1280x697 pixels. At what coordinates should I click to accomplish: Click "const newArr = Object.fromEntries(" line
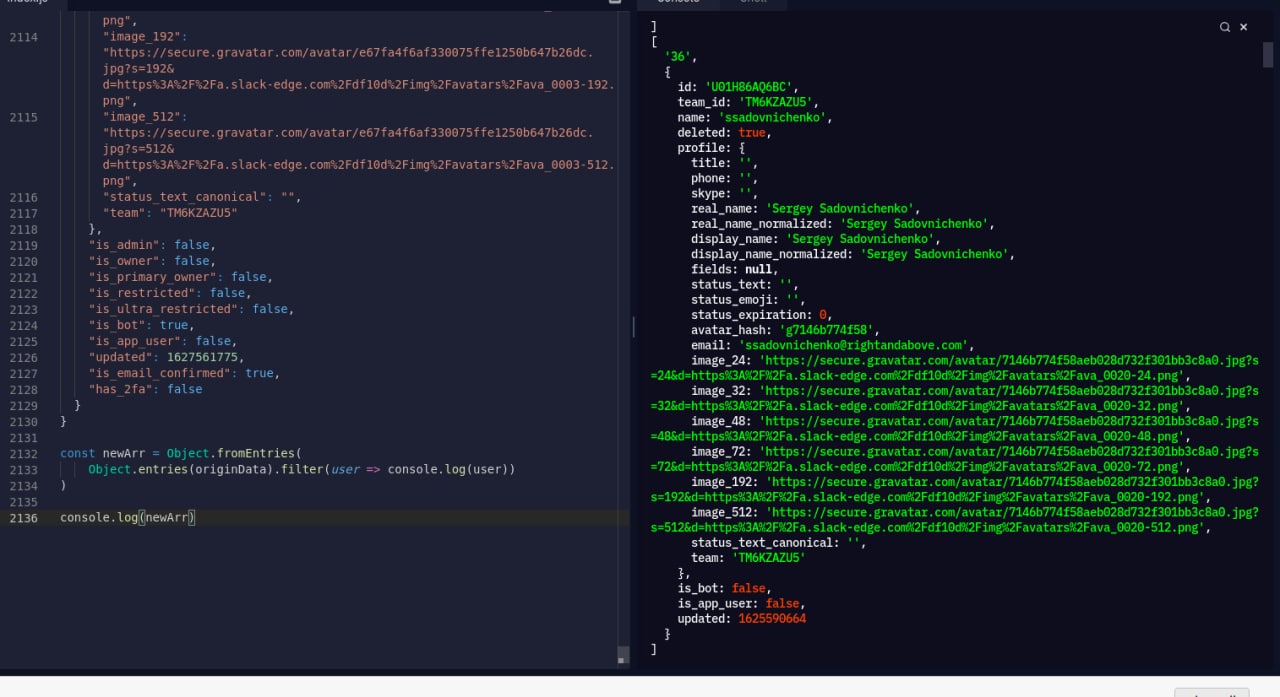pos(181,453)
